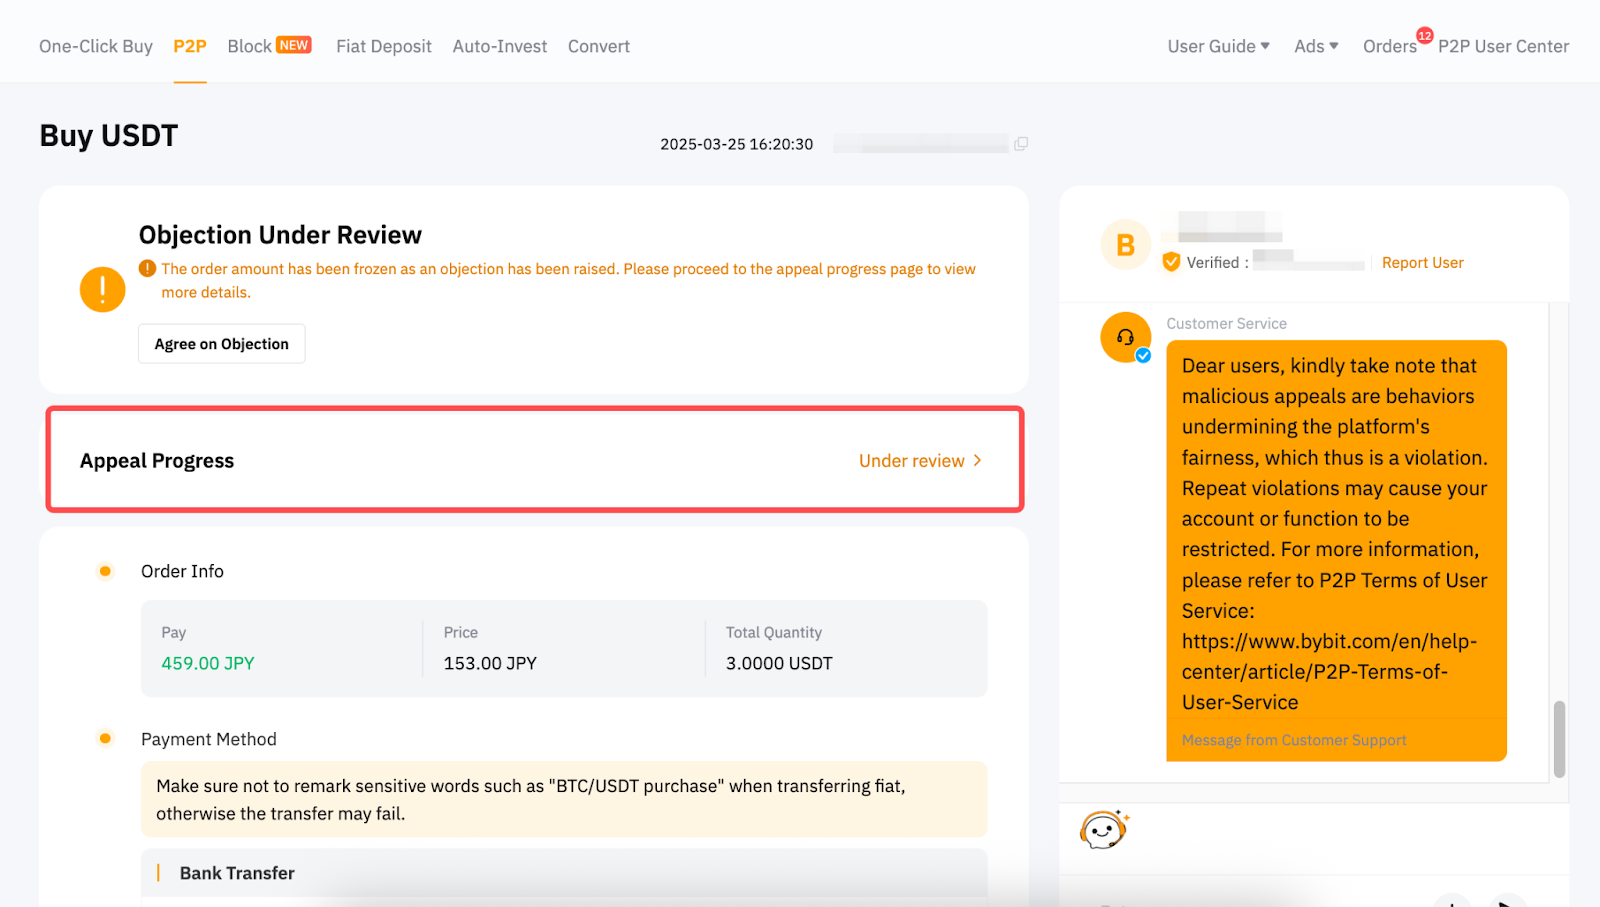The image size is (1600, 907).
Task: Click the Report User link
Action: click(x=1422, y=262)
